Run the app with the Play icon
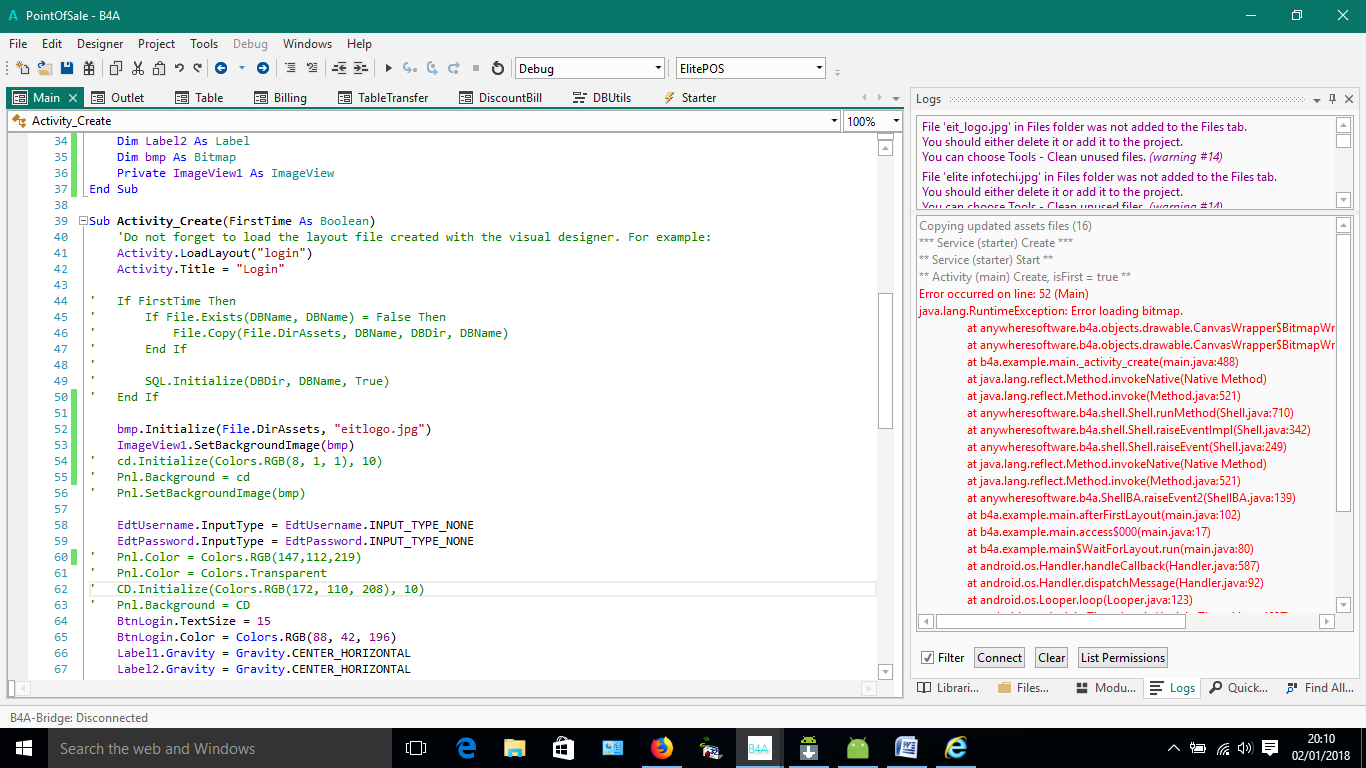 [x=389, y=68]
